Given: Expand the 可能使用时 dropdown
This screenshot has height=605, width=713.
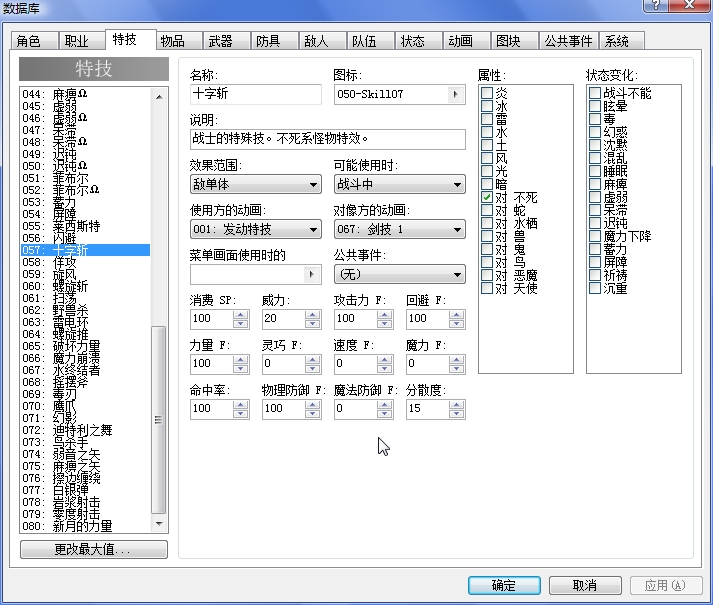Looking at the screenshot, I should pyautogui.click(x=399, y=184).
